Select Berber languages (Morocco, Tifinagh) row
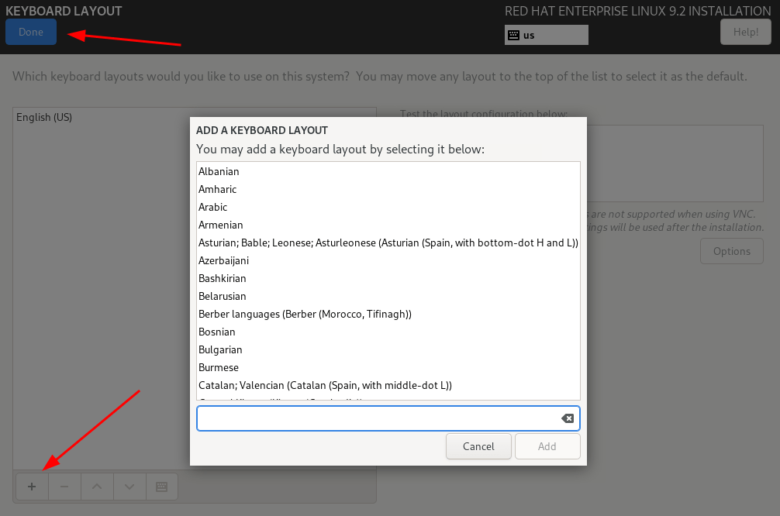The image size is (780, 516). [388, 314]
